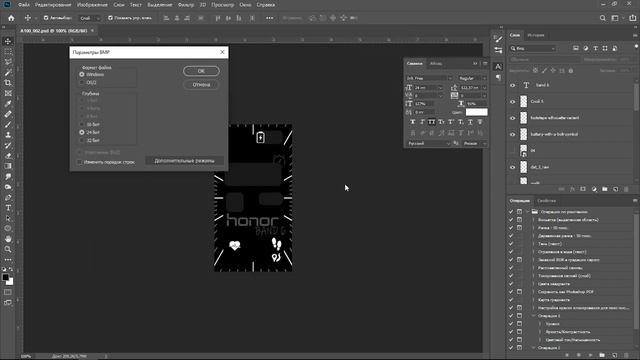Filter layers by adjustment layer icon
This screenshot has height=360, width=640.
(x=586, y=48)
